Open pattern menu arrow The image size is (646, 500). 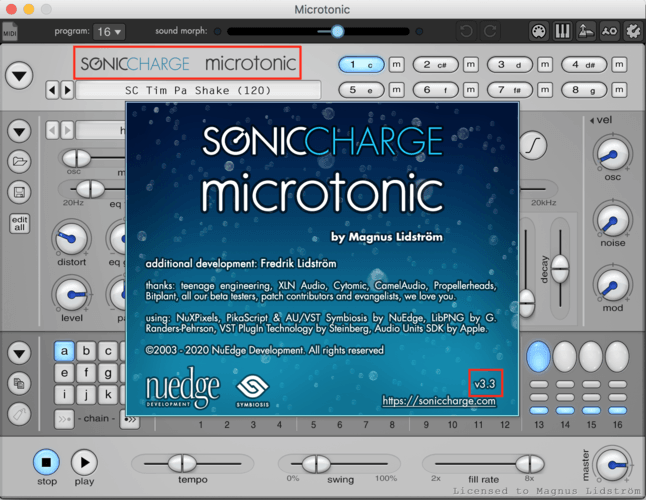pyautogui.click(x=19, y=353)
